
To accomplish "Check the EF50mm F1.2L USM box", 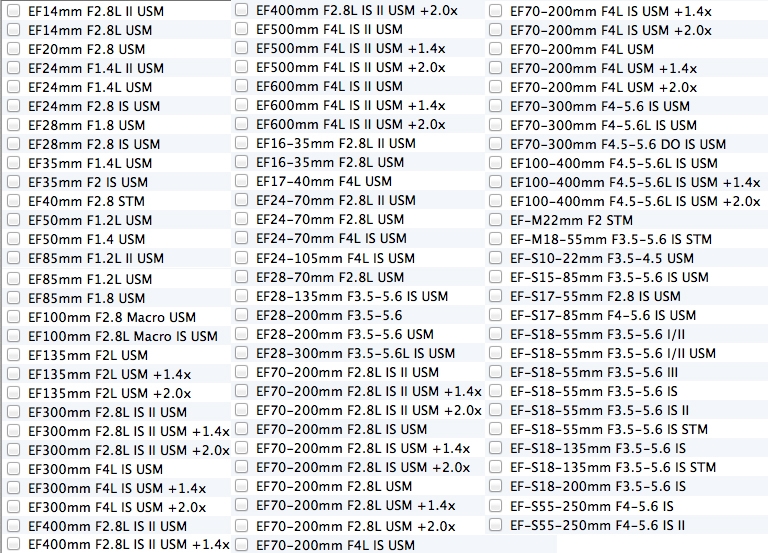I will click(x=14, y=220).
